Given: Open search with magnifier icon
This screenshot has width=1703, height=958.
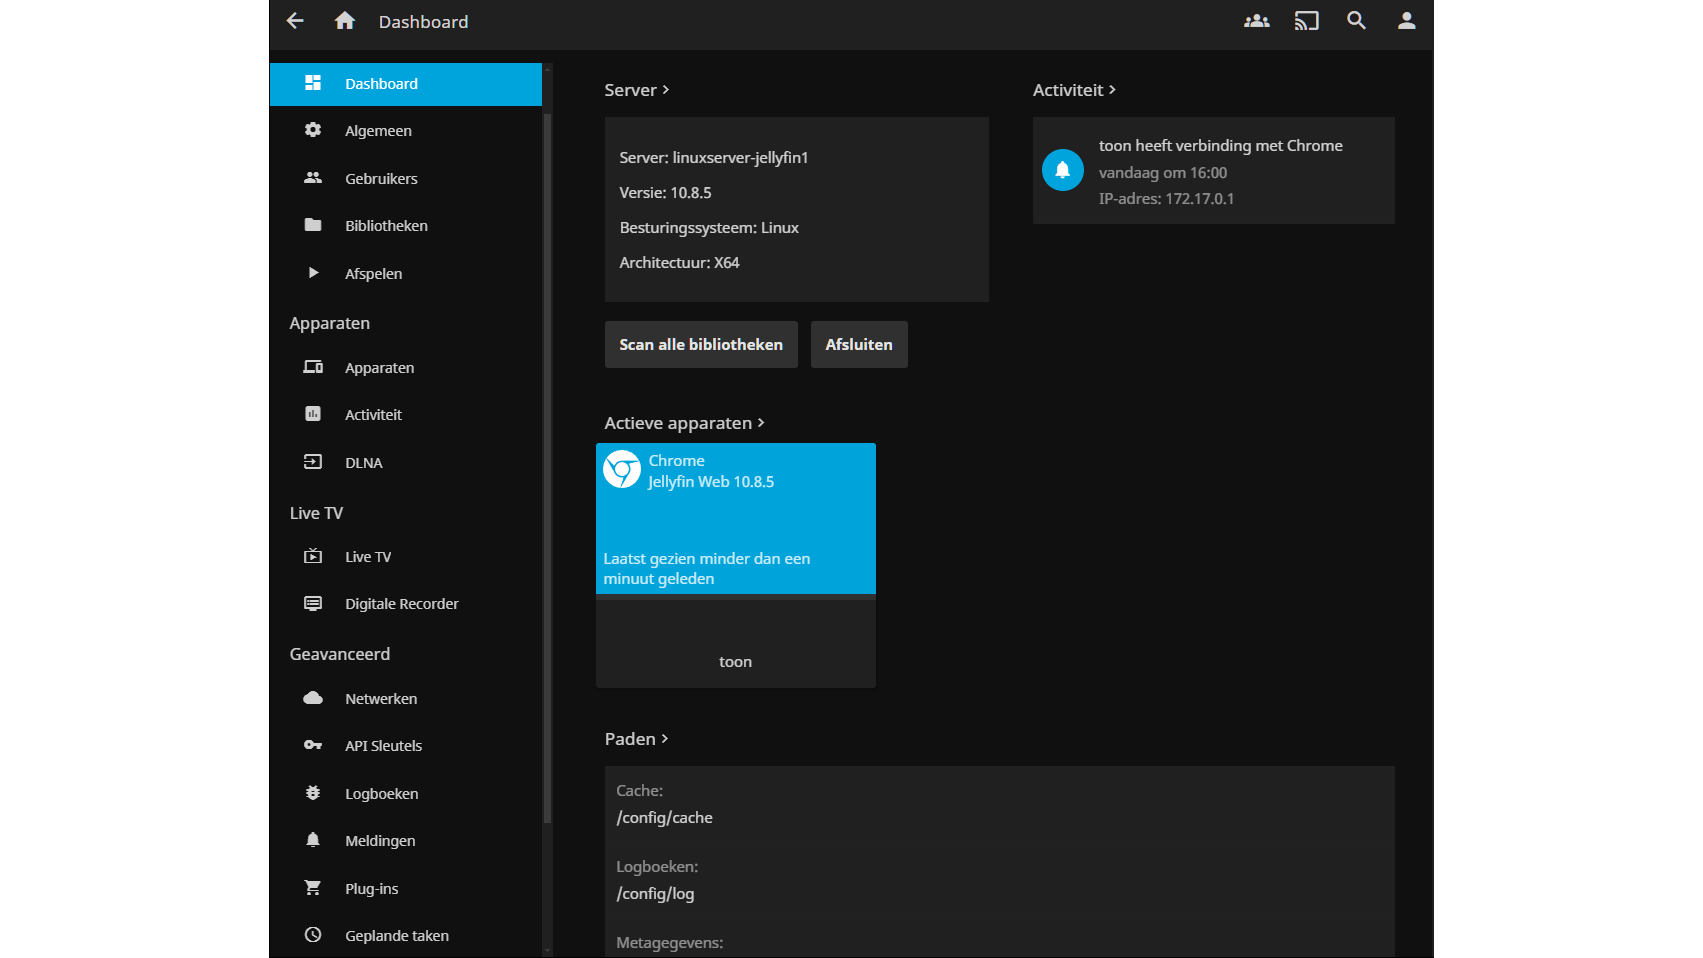Looking at the screenshot, I should pyautogui.click(x=1356, y=21).
